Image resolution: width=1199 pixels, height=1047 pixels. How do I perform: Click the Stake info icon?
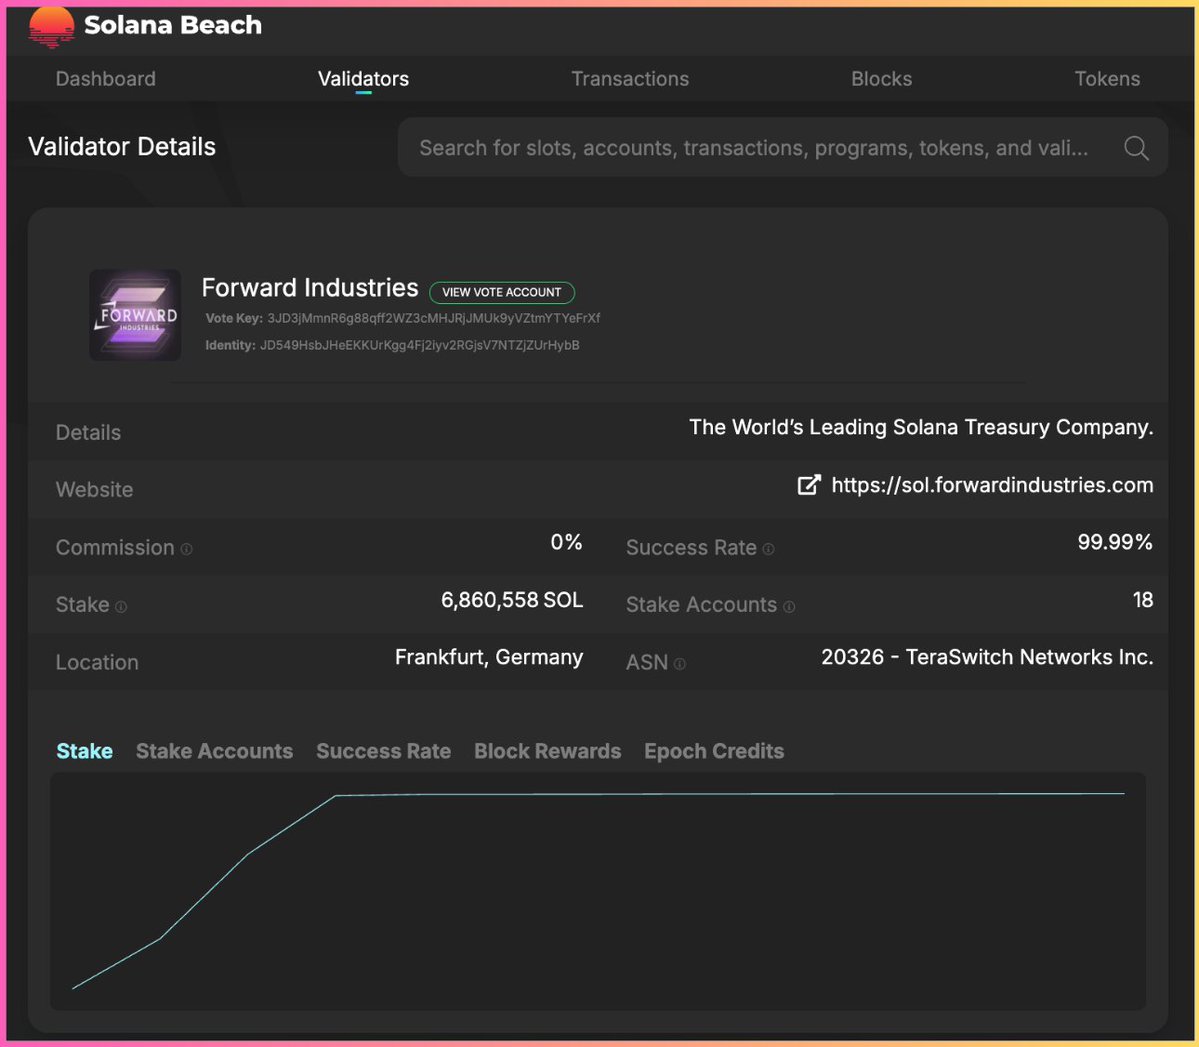coord(121,606)
